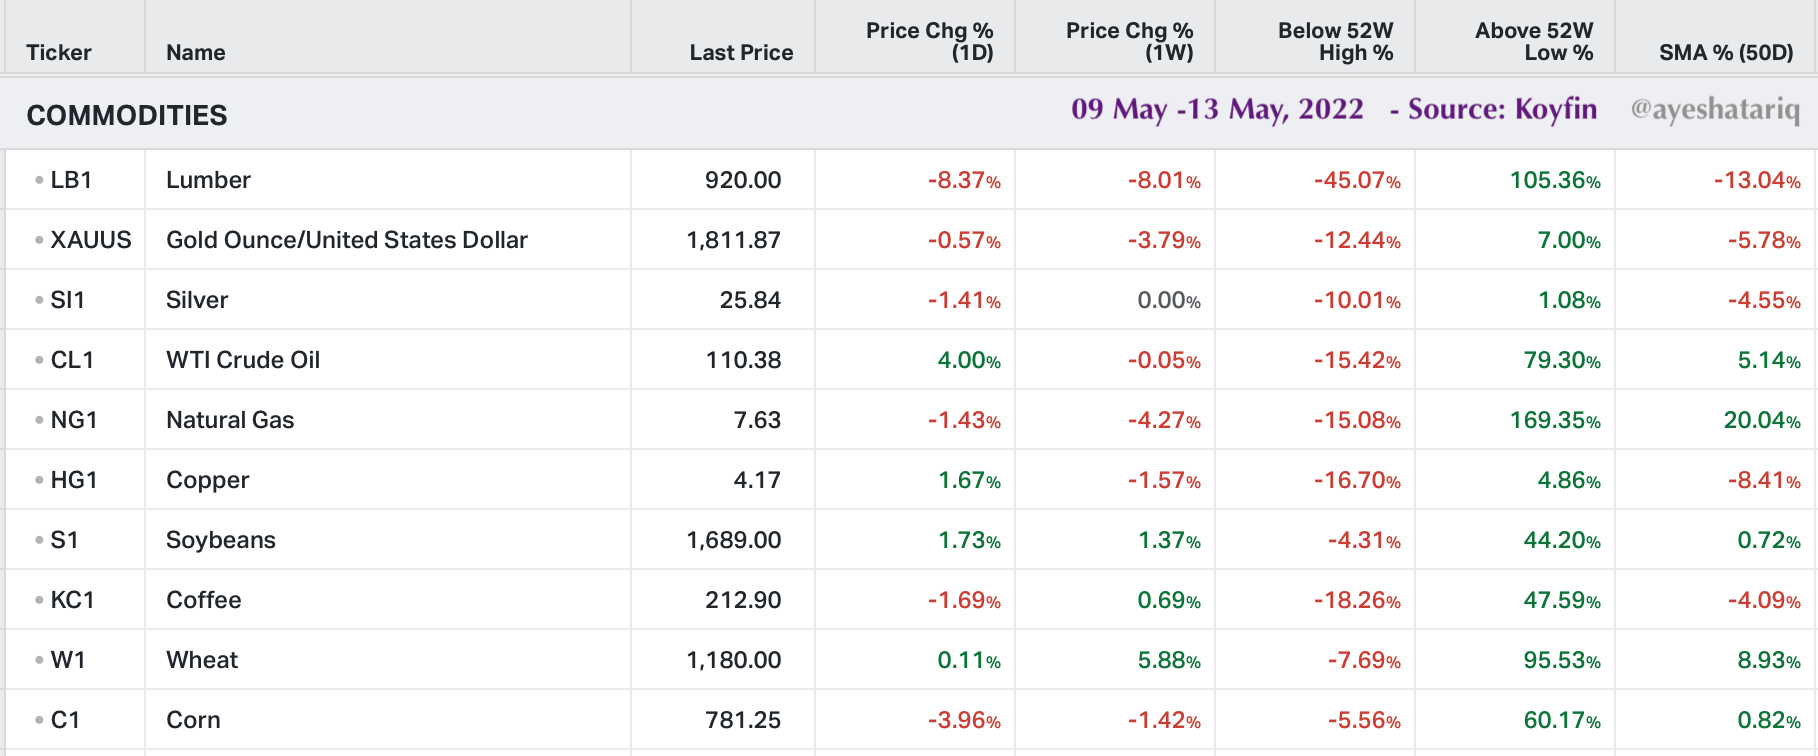Click Lumber last price 920.00

[x=743, y=180]
